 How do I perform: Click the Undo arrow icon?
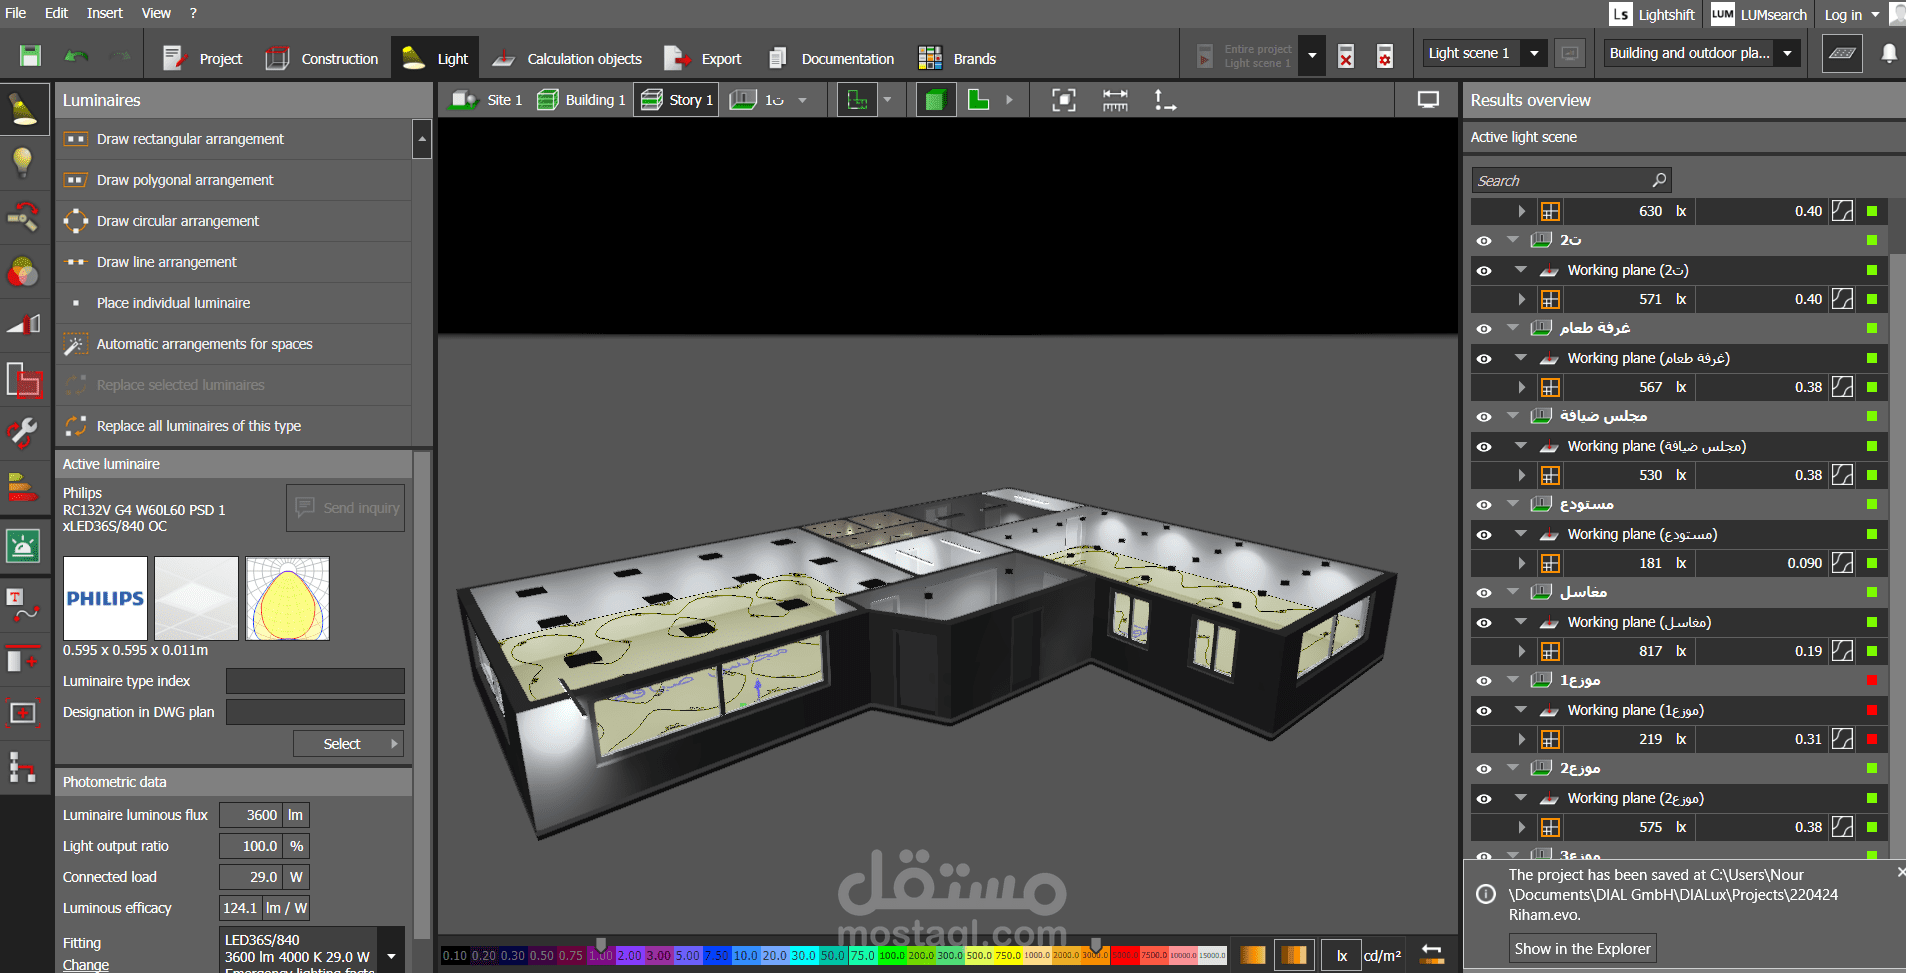[76, 56]
